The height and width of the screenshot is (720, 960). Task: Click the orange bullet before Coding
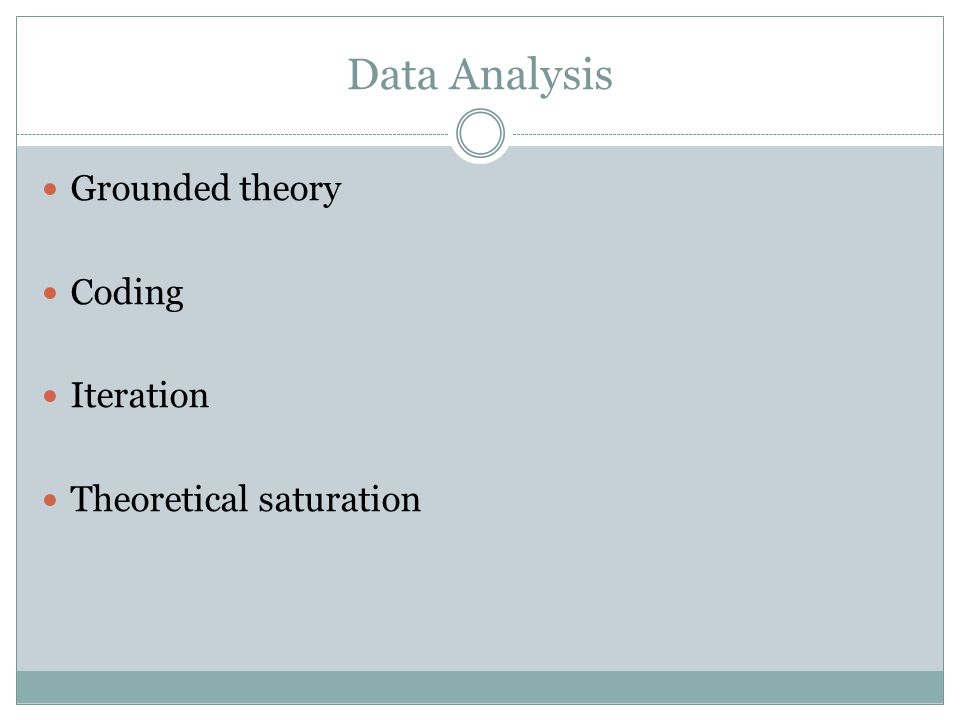tap(50, 293)
